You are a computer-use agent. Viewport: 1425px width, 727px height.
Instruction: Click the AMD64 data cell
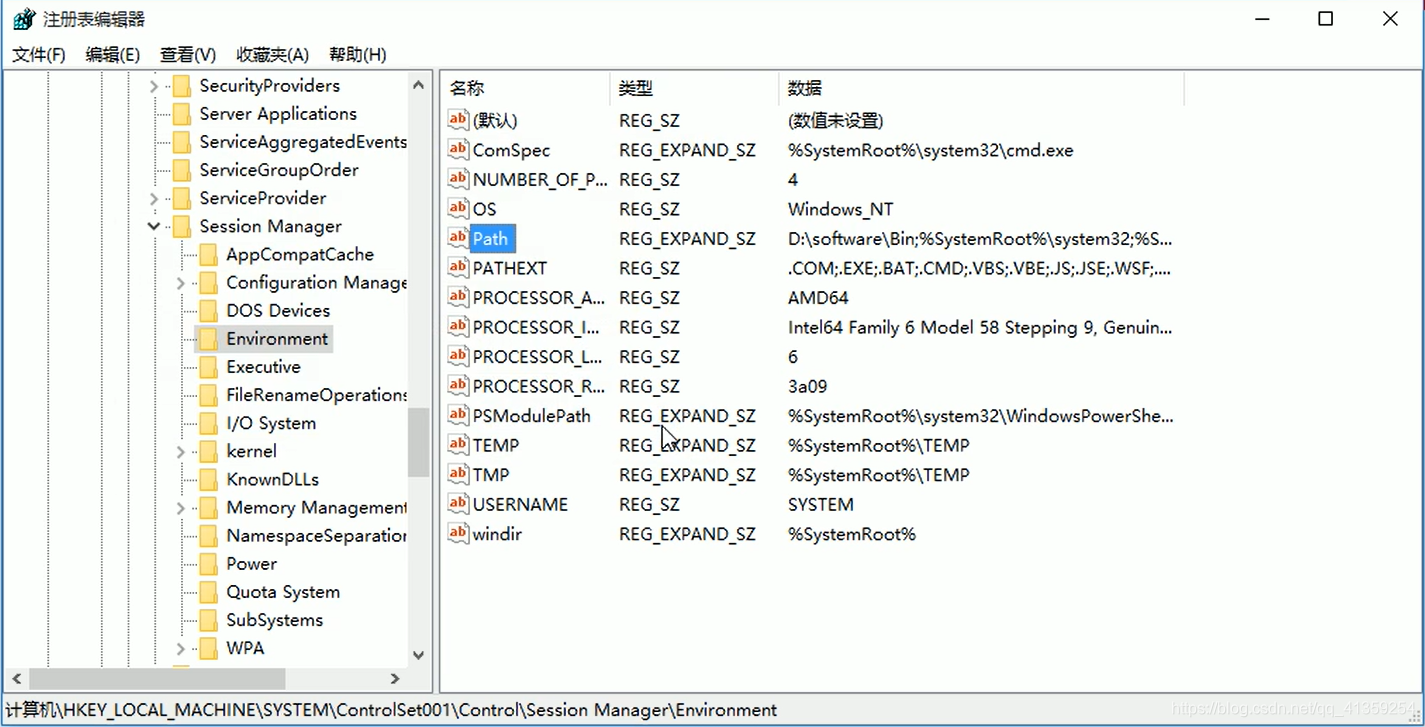coord(818,297)
